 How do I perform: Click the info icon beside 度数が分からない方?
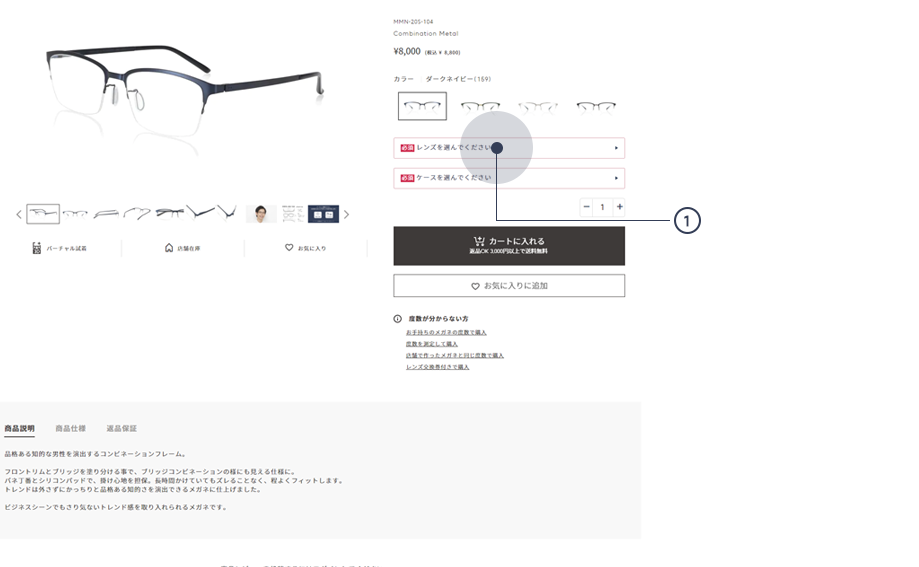click(397, 319)
